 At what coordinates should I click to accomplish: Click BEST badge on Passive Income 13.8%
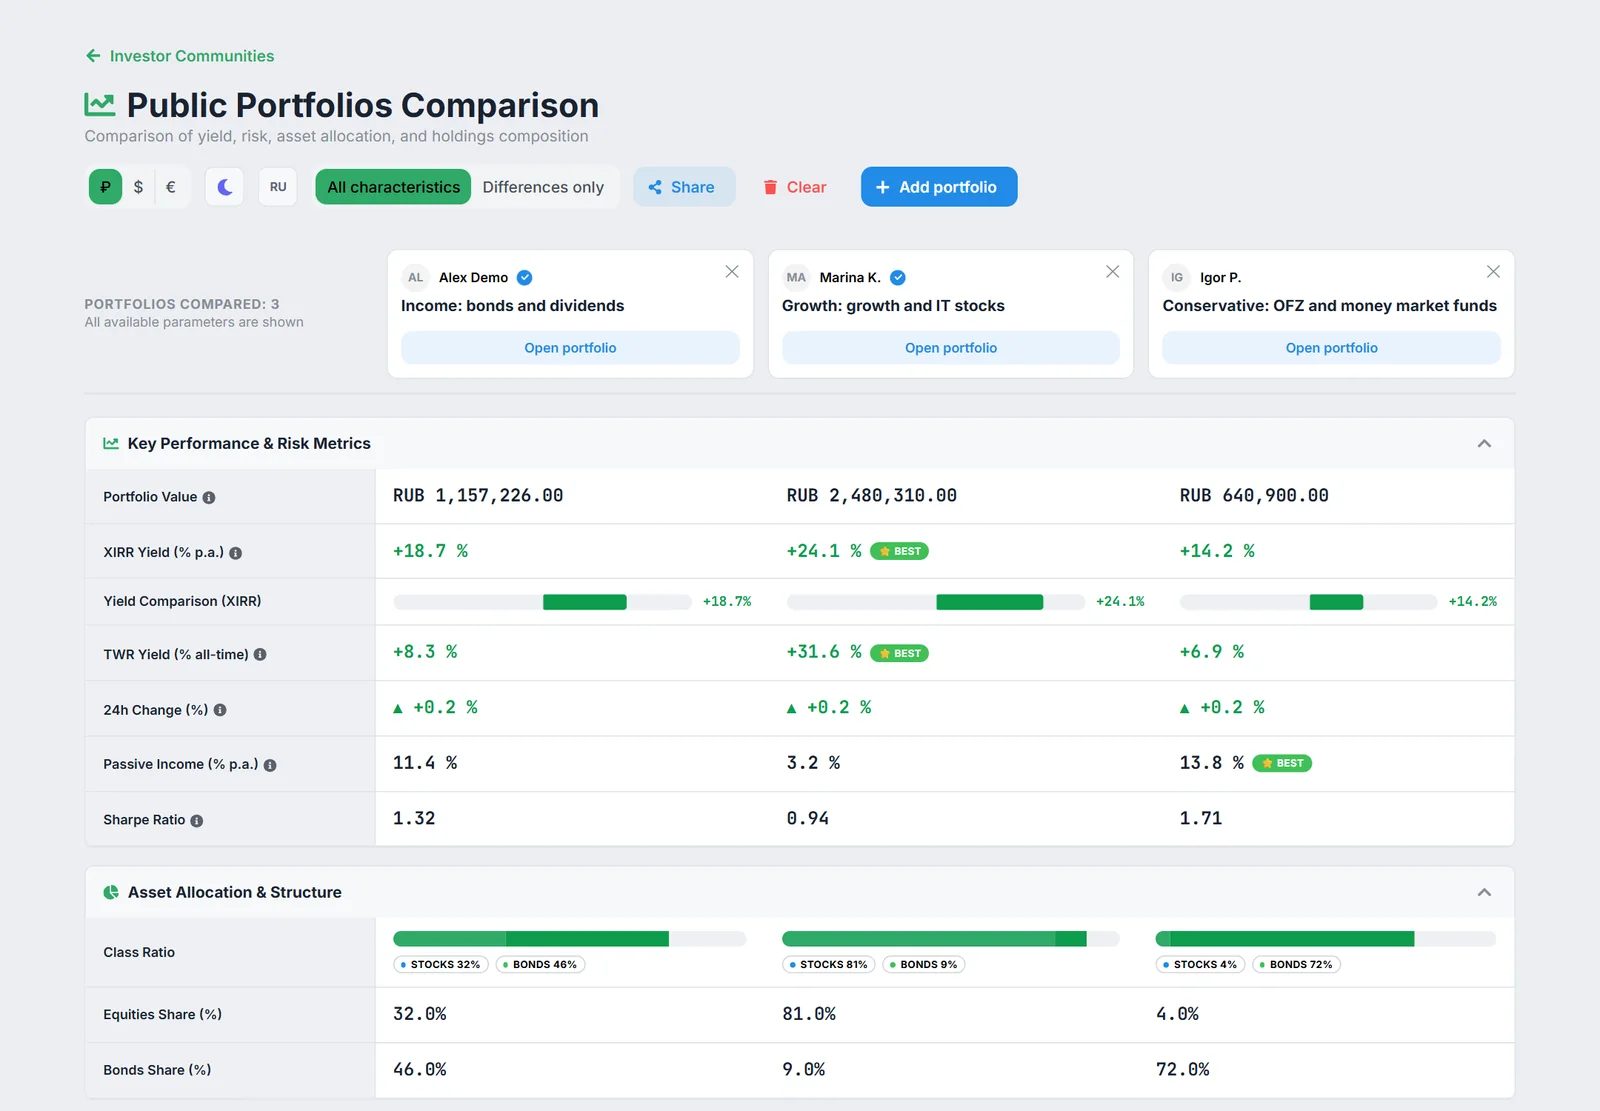1282,763
